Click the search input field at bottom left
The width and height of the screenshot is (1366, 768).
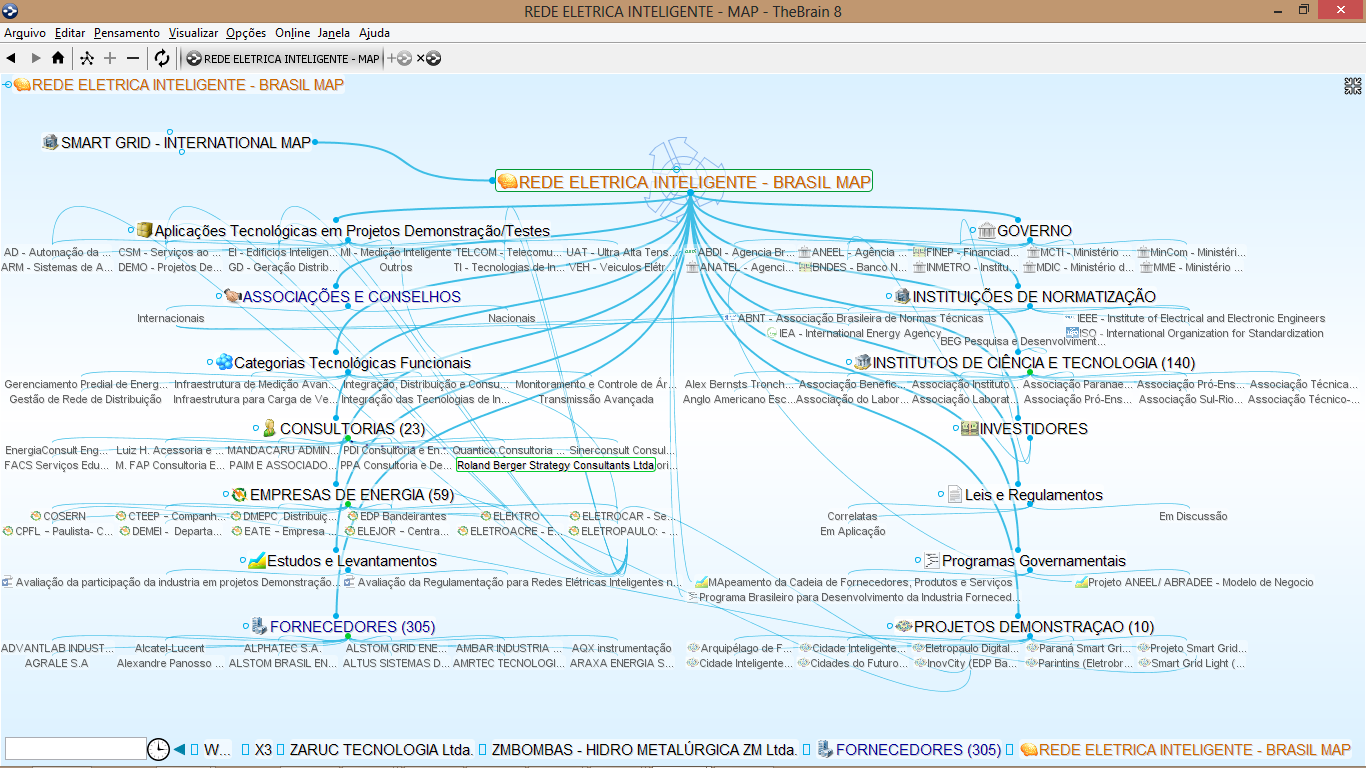[x=76, y=749]
